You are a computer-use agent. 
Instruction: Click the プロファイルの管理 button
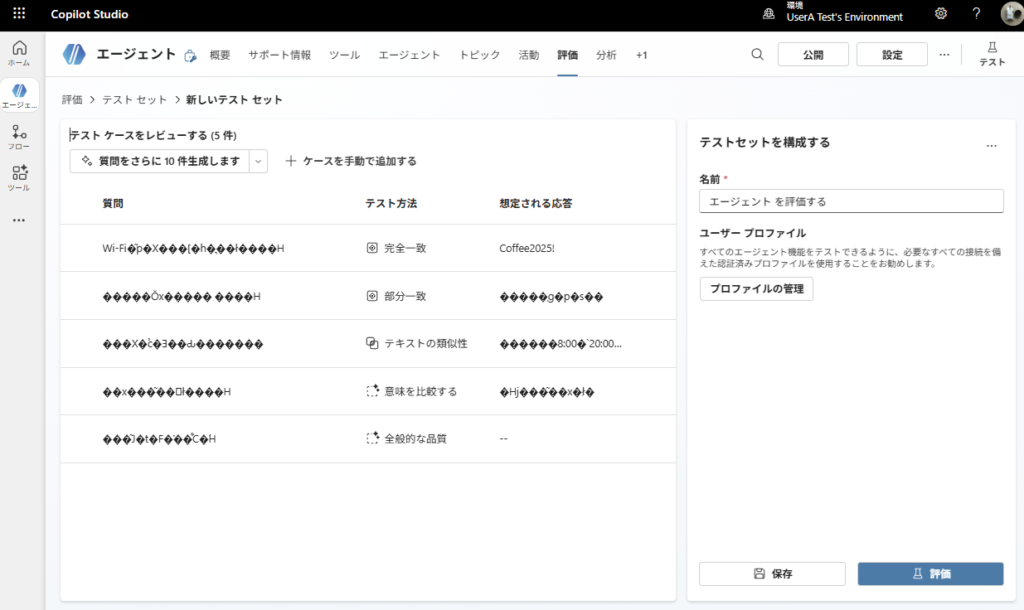pos(756,289)
